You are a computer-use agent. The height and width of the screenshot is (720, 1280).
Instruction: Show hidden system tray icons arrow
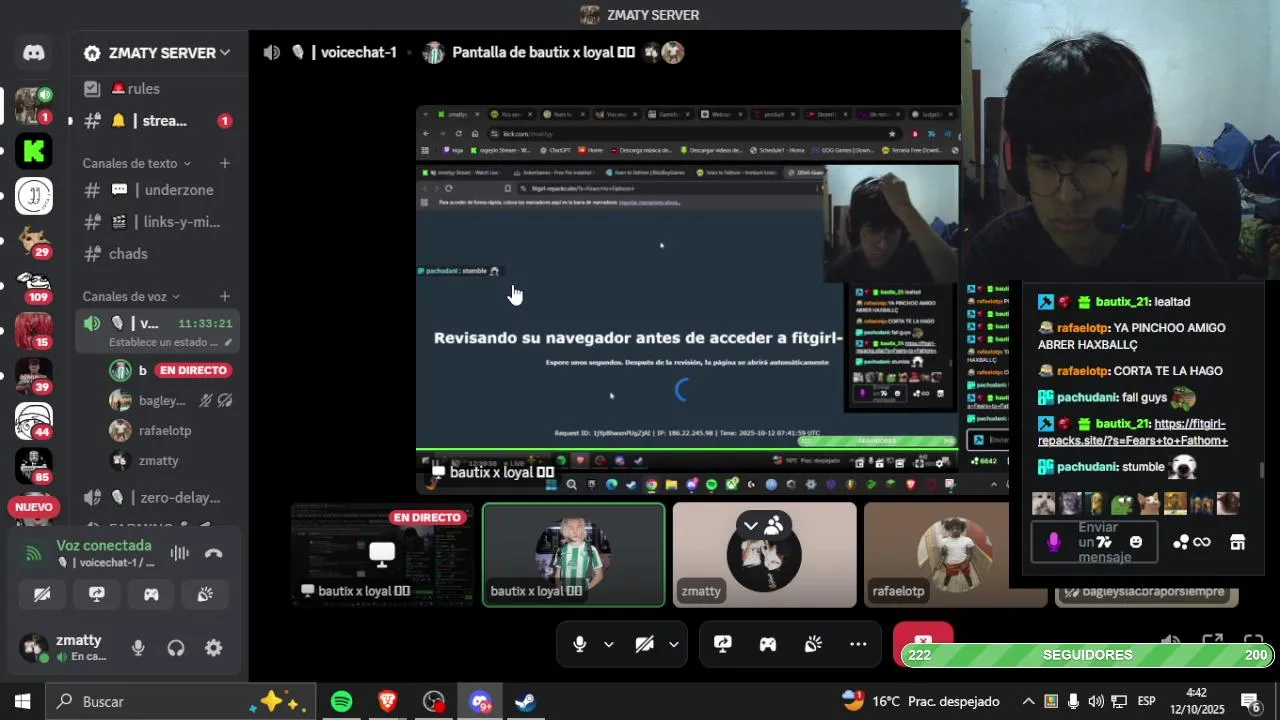point(1028,702)
